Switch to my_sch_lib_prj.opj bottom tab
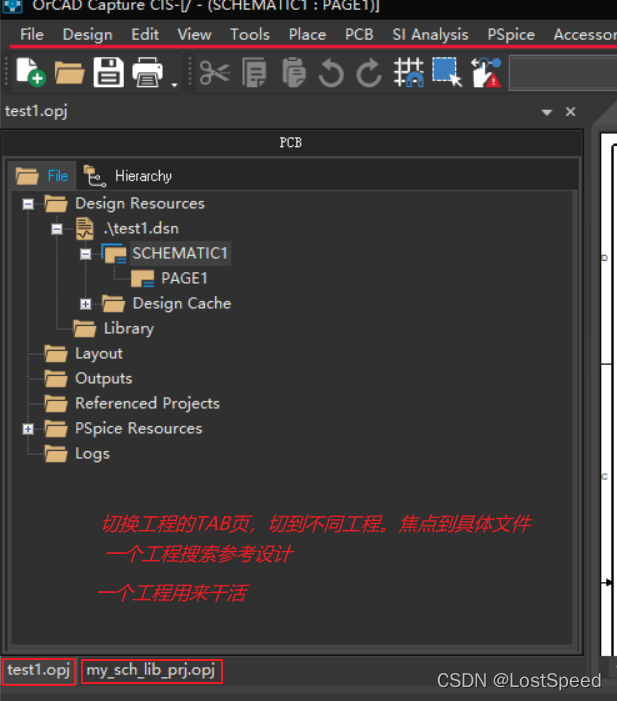The width and height of the screenshot is (617, 701). [151, 671]
